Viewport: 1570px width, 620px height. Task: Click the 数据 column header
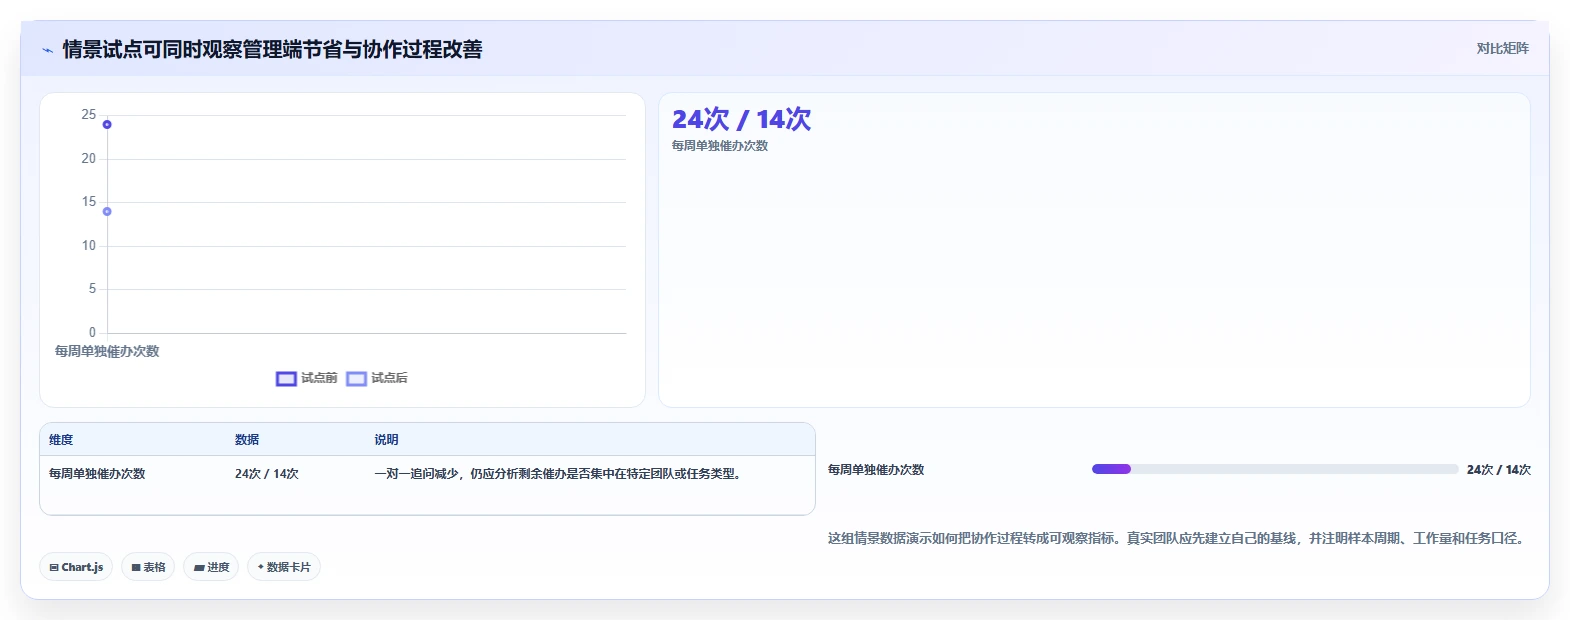[x=247, y=440]
